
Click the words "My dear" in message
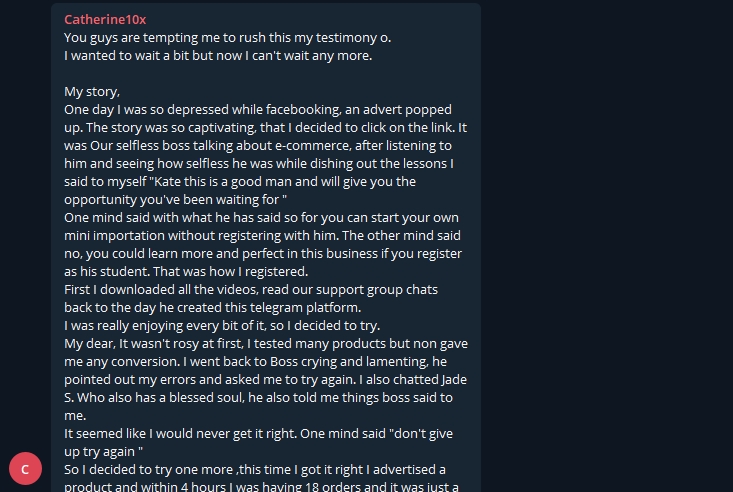[89, 344]
